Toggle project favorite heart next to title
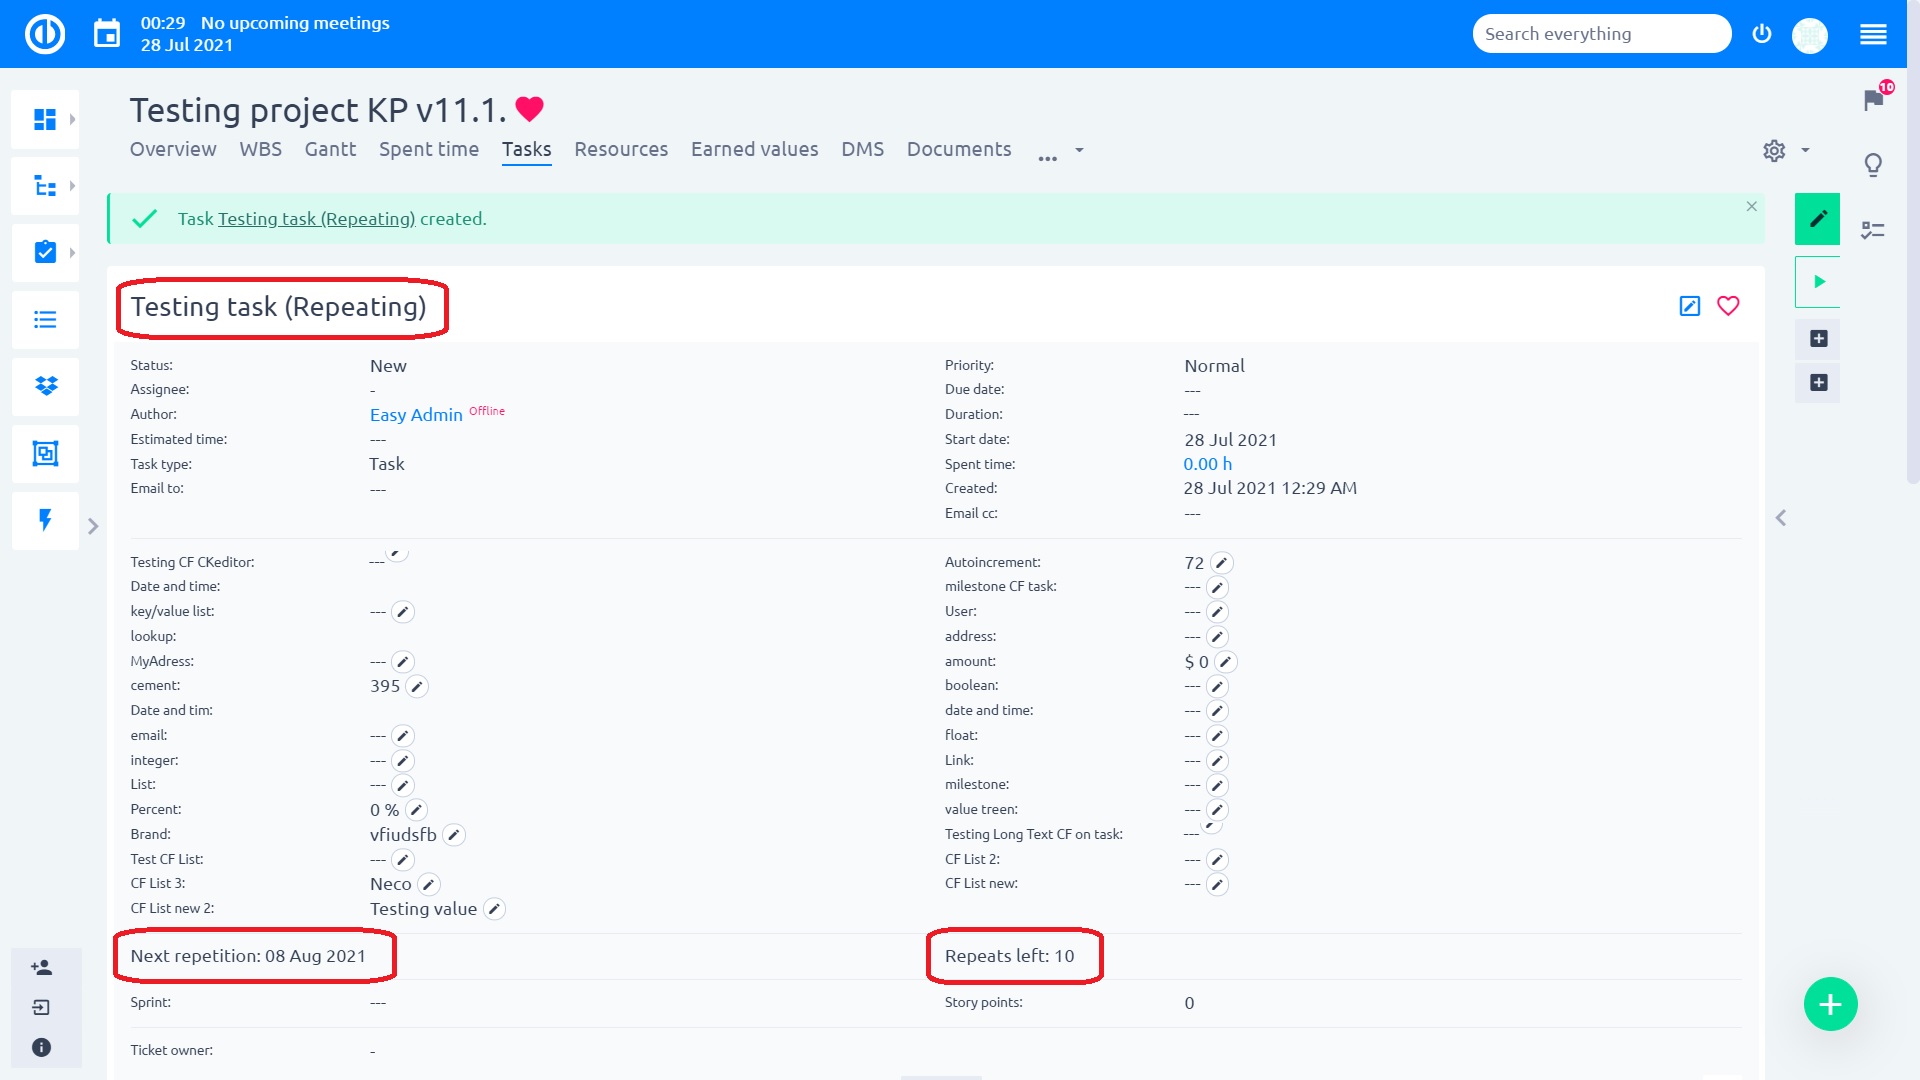This screenshot has width=1920, height=1080. click(x=529, y=108)
